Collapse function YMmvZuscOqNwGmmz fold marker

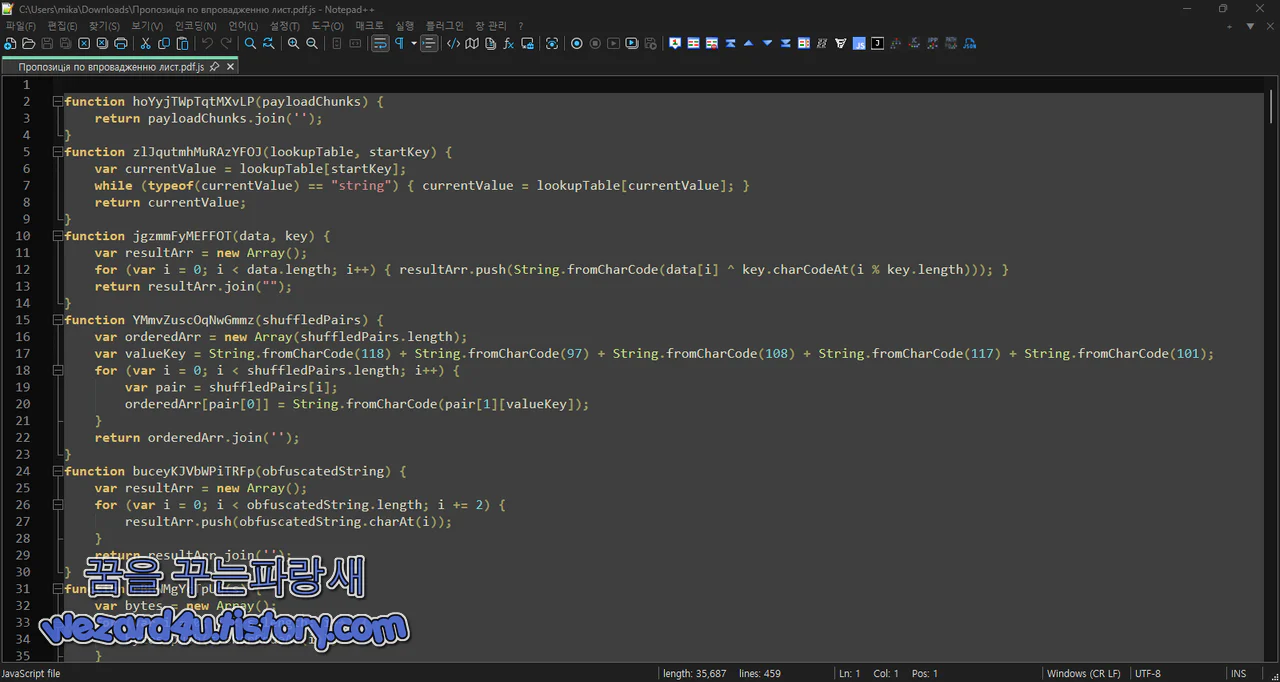pos(57,320)
